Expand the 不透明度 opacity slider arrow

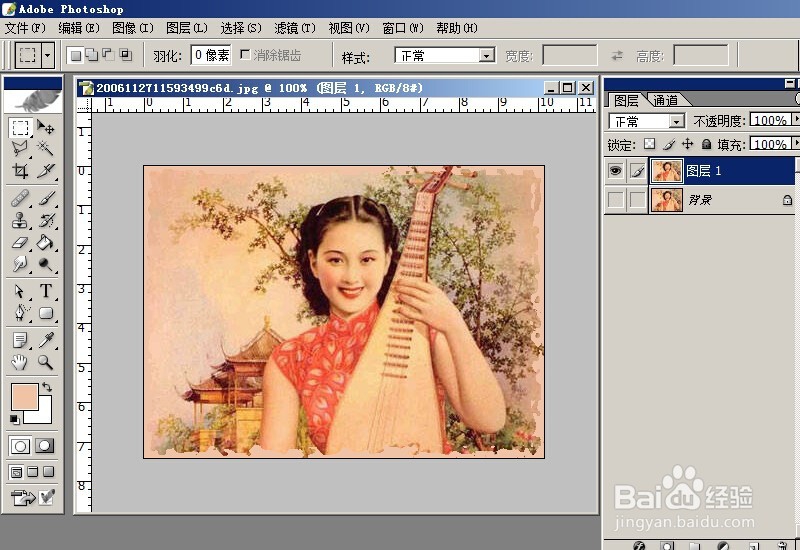point(795,120)
